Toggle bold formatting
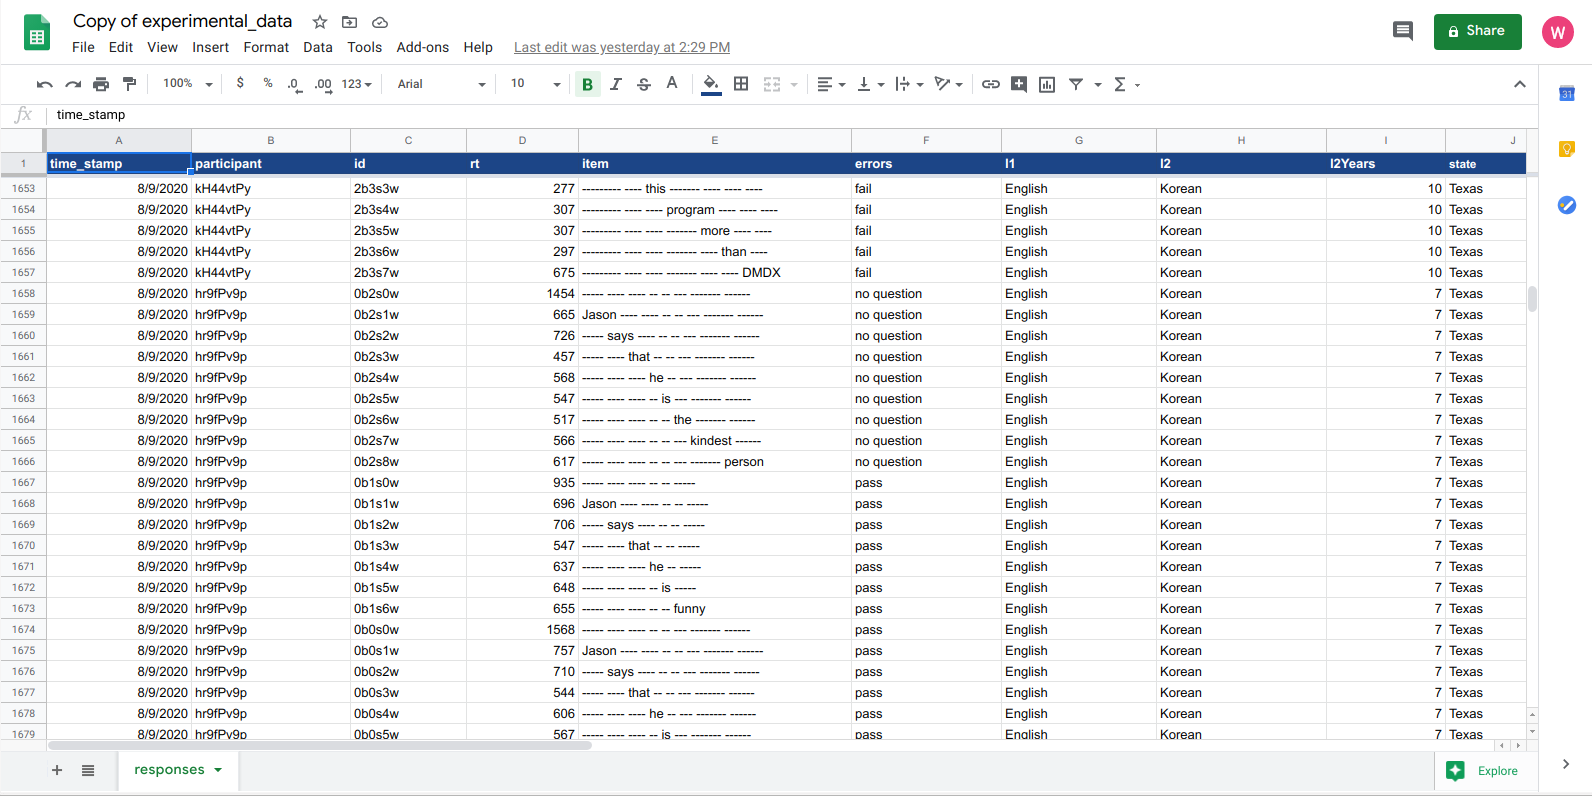 point(587,84)
